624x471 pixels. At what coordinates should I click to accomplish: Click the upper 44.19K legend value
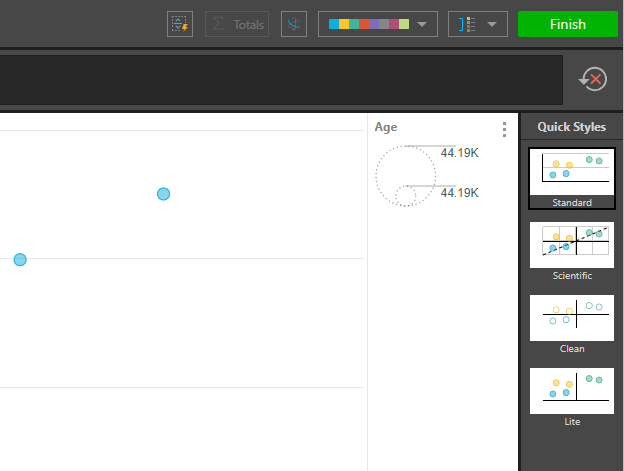[459, 153]
